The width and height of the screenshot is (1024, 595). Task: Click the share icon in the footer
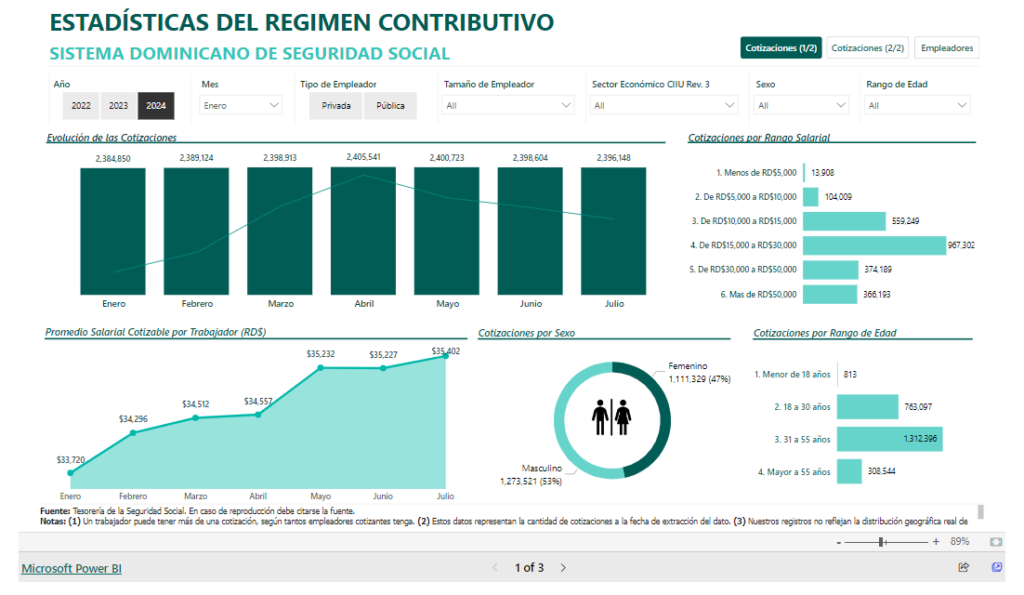[964, 567]
